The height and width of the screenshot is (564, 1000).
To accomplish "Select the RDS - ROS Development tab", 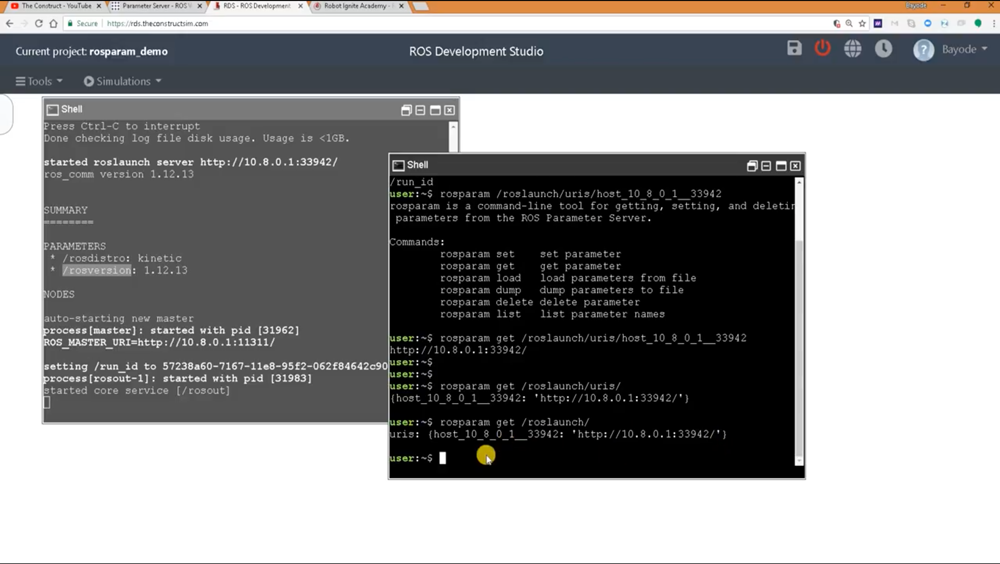I will click(258, 6).
